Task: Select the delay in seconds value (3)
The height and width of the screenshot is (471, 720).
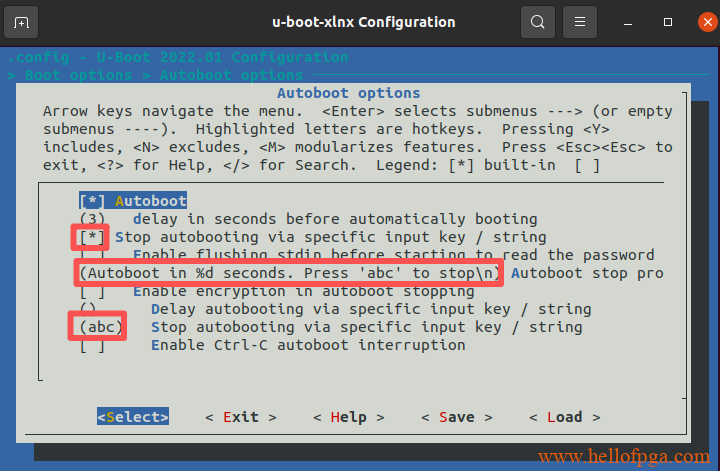Action: [x=92, y=219]
